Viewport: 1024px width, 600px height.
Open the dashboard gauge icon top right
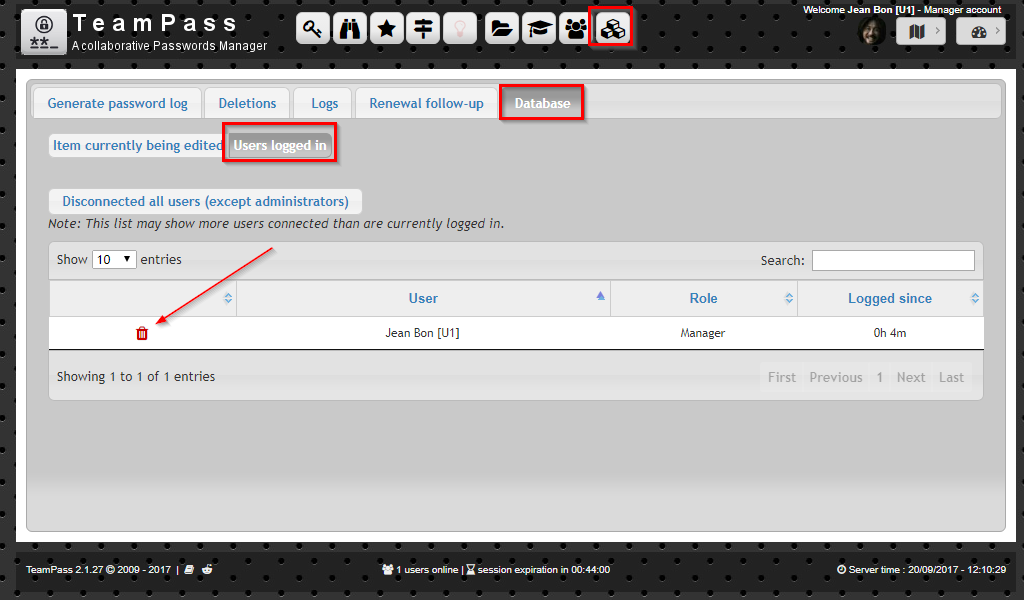click(977, 31)
